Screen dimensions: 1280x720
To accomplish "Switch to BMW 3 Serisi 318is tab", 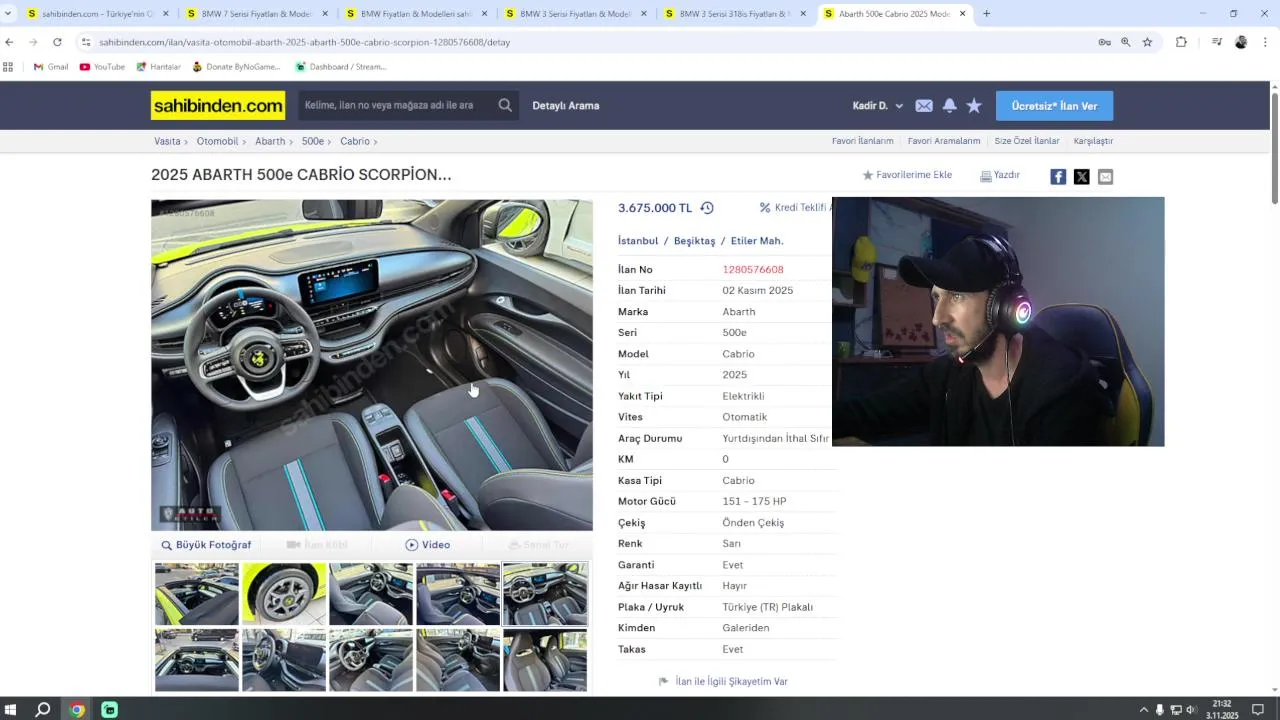I will (735, 14).
